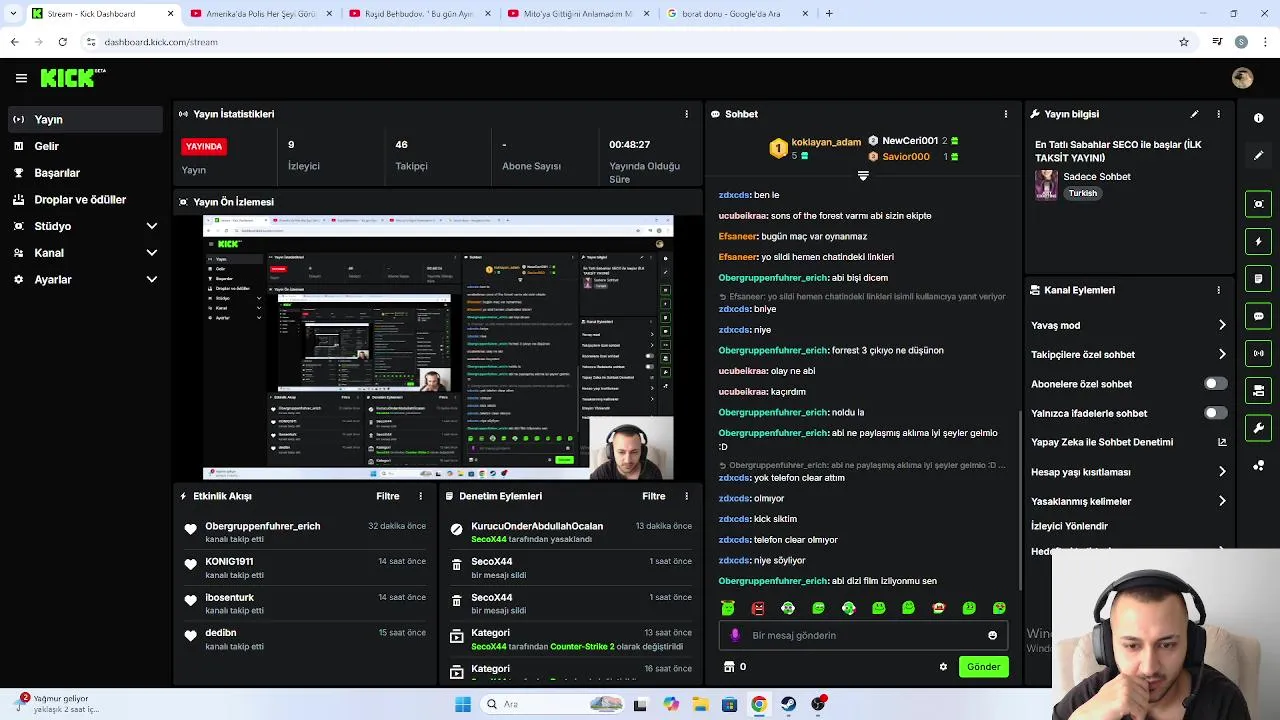Bookmark this page with the star icon
This screenshot has height=720, width=1280.
click(x=1184, y=42)
